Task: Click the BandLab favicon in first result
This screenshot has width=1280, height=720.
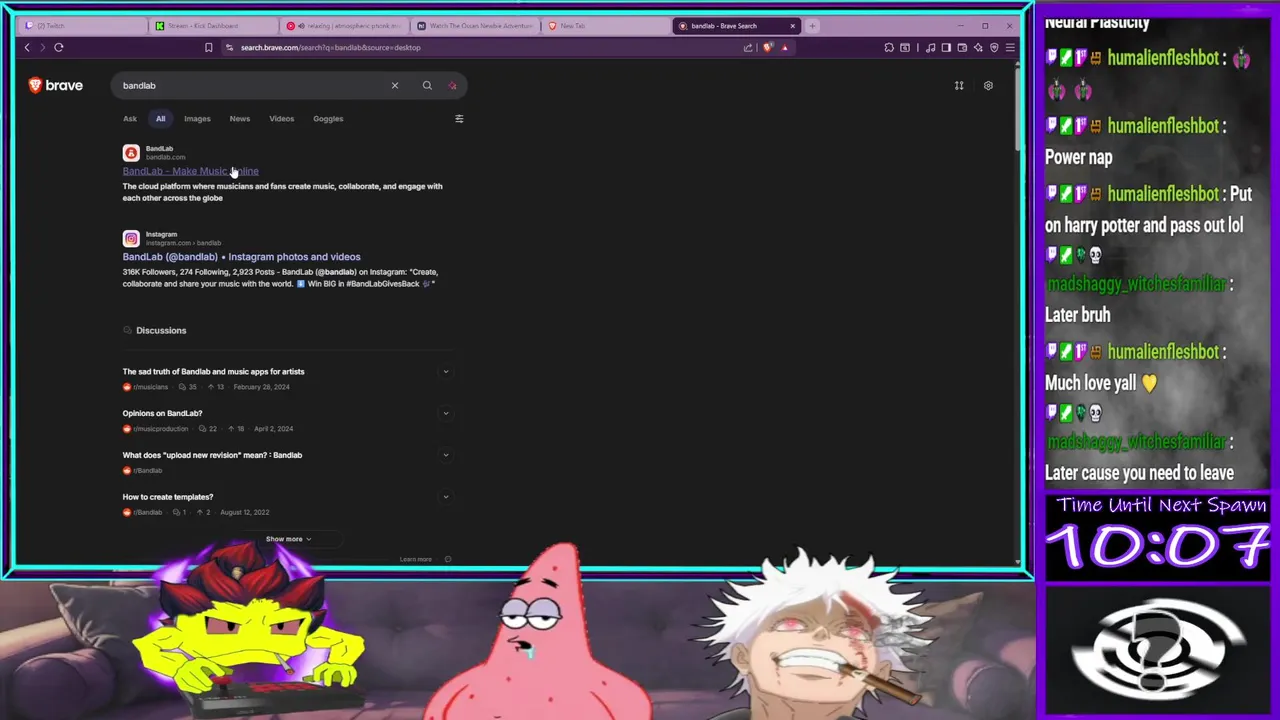Action: (x=131, y=153)
